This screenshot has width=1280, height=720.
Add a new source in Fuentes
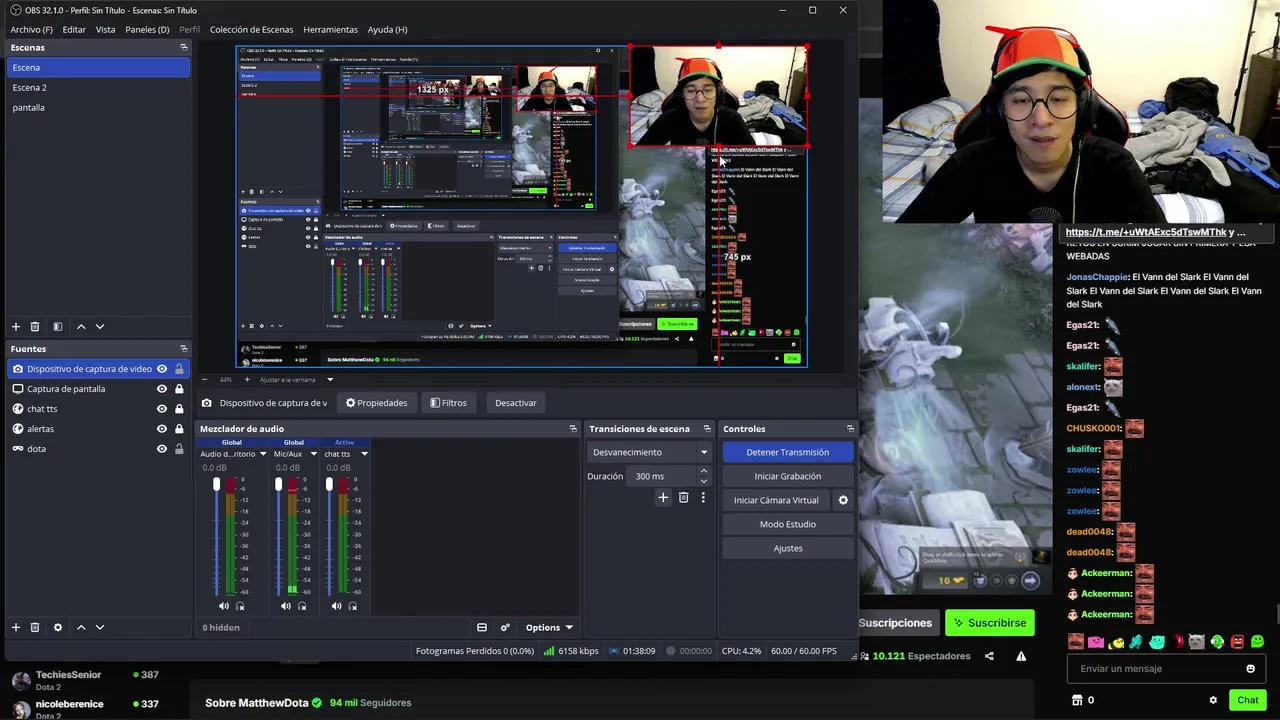pos(16,627)
